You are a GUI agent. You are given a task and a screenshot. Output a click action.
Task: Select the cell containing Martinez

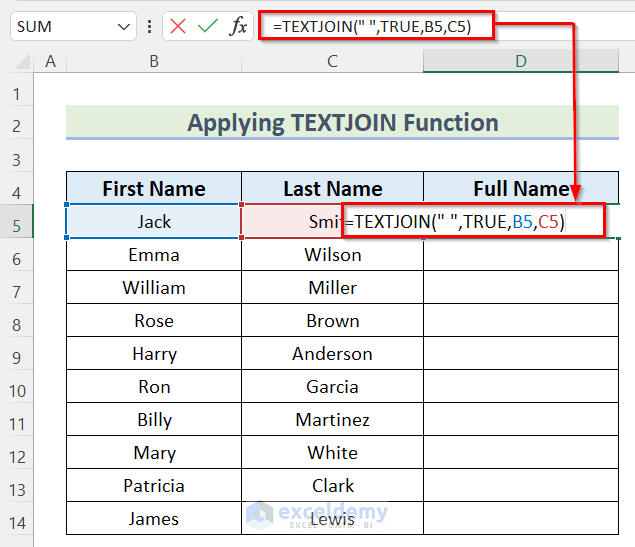332,420
